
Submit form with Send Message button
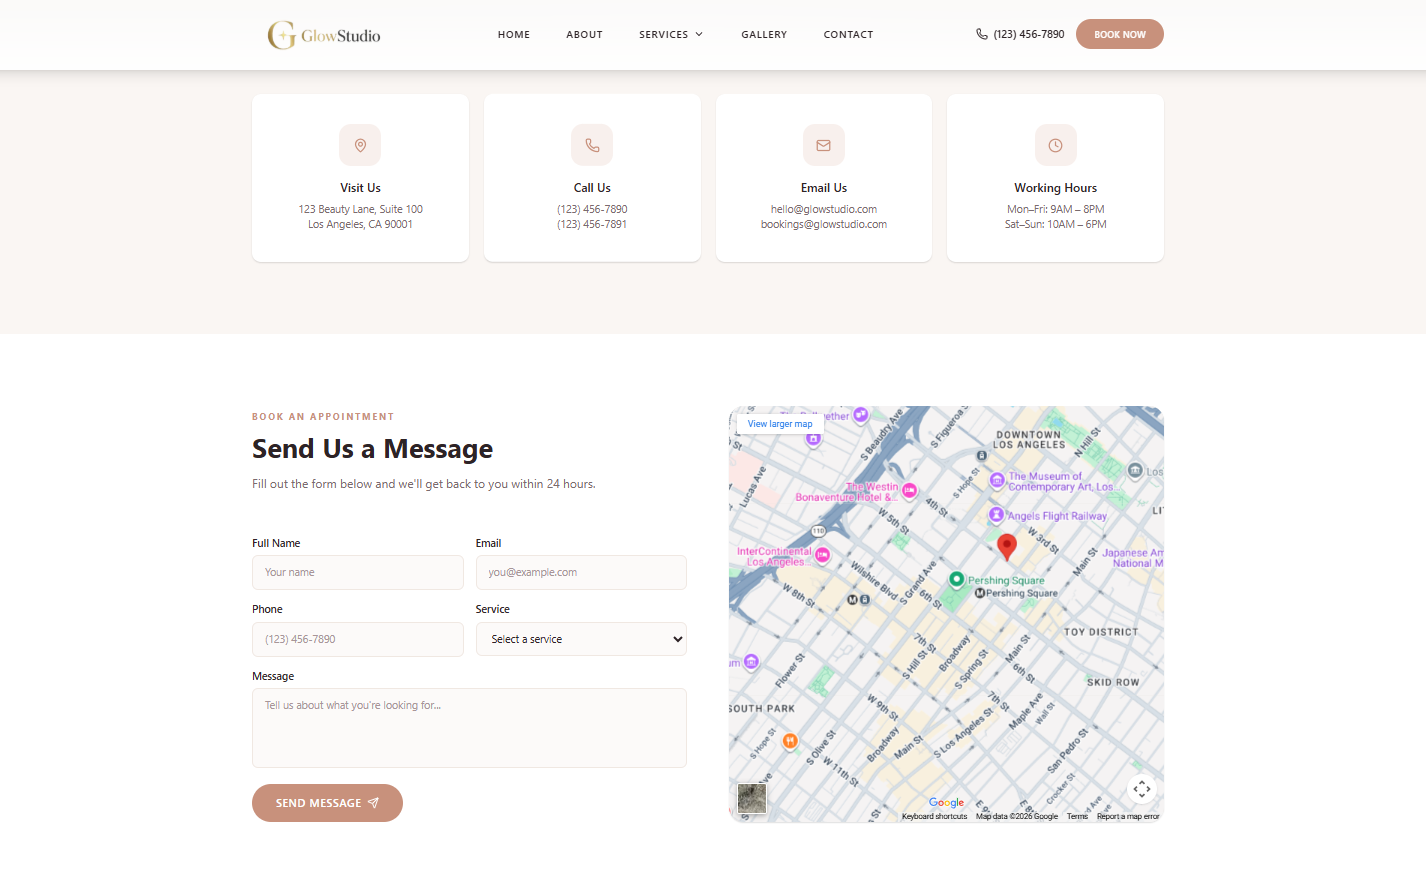tap(327, 803)
